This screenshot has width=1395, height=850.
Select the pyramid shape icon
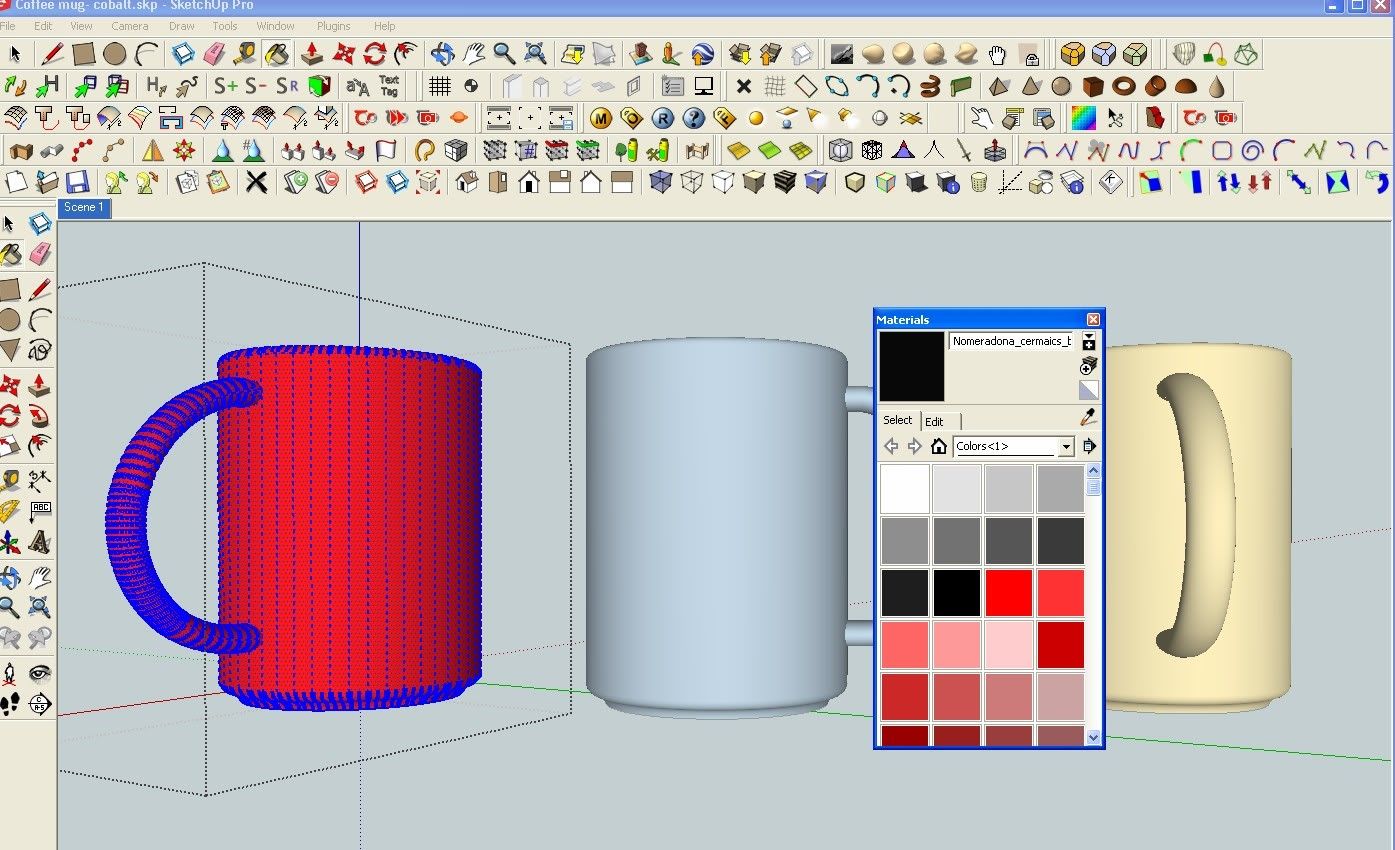[x=999, y=86]
